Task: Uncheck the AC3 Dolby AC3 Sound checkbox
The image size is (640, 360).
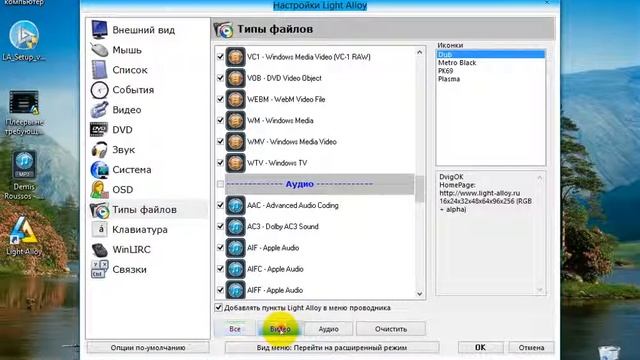Action: pyautogui.click(x=220, y=227)
